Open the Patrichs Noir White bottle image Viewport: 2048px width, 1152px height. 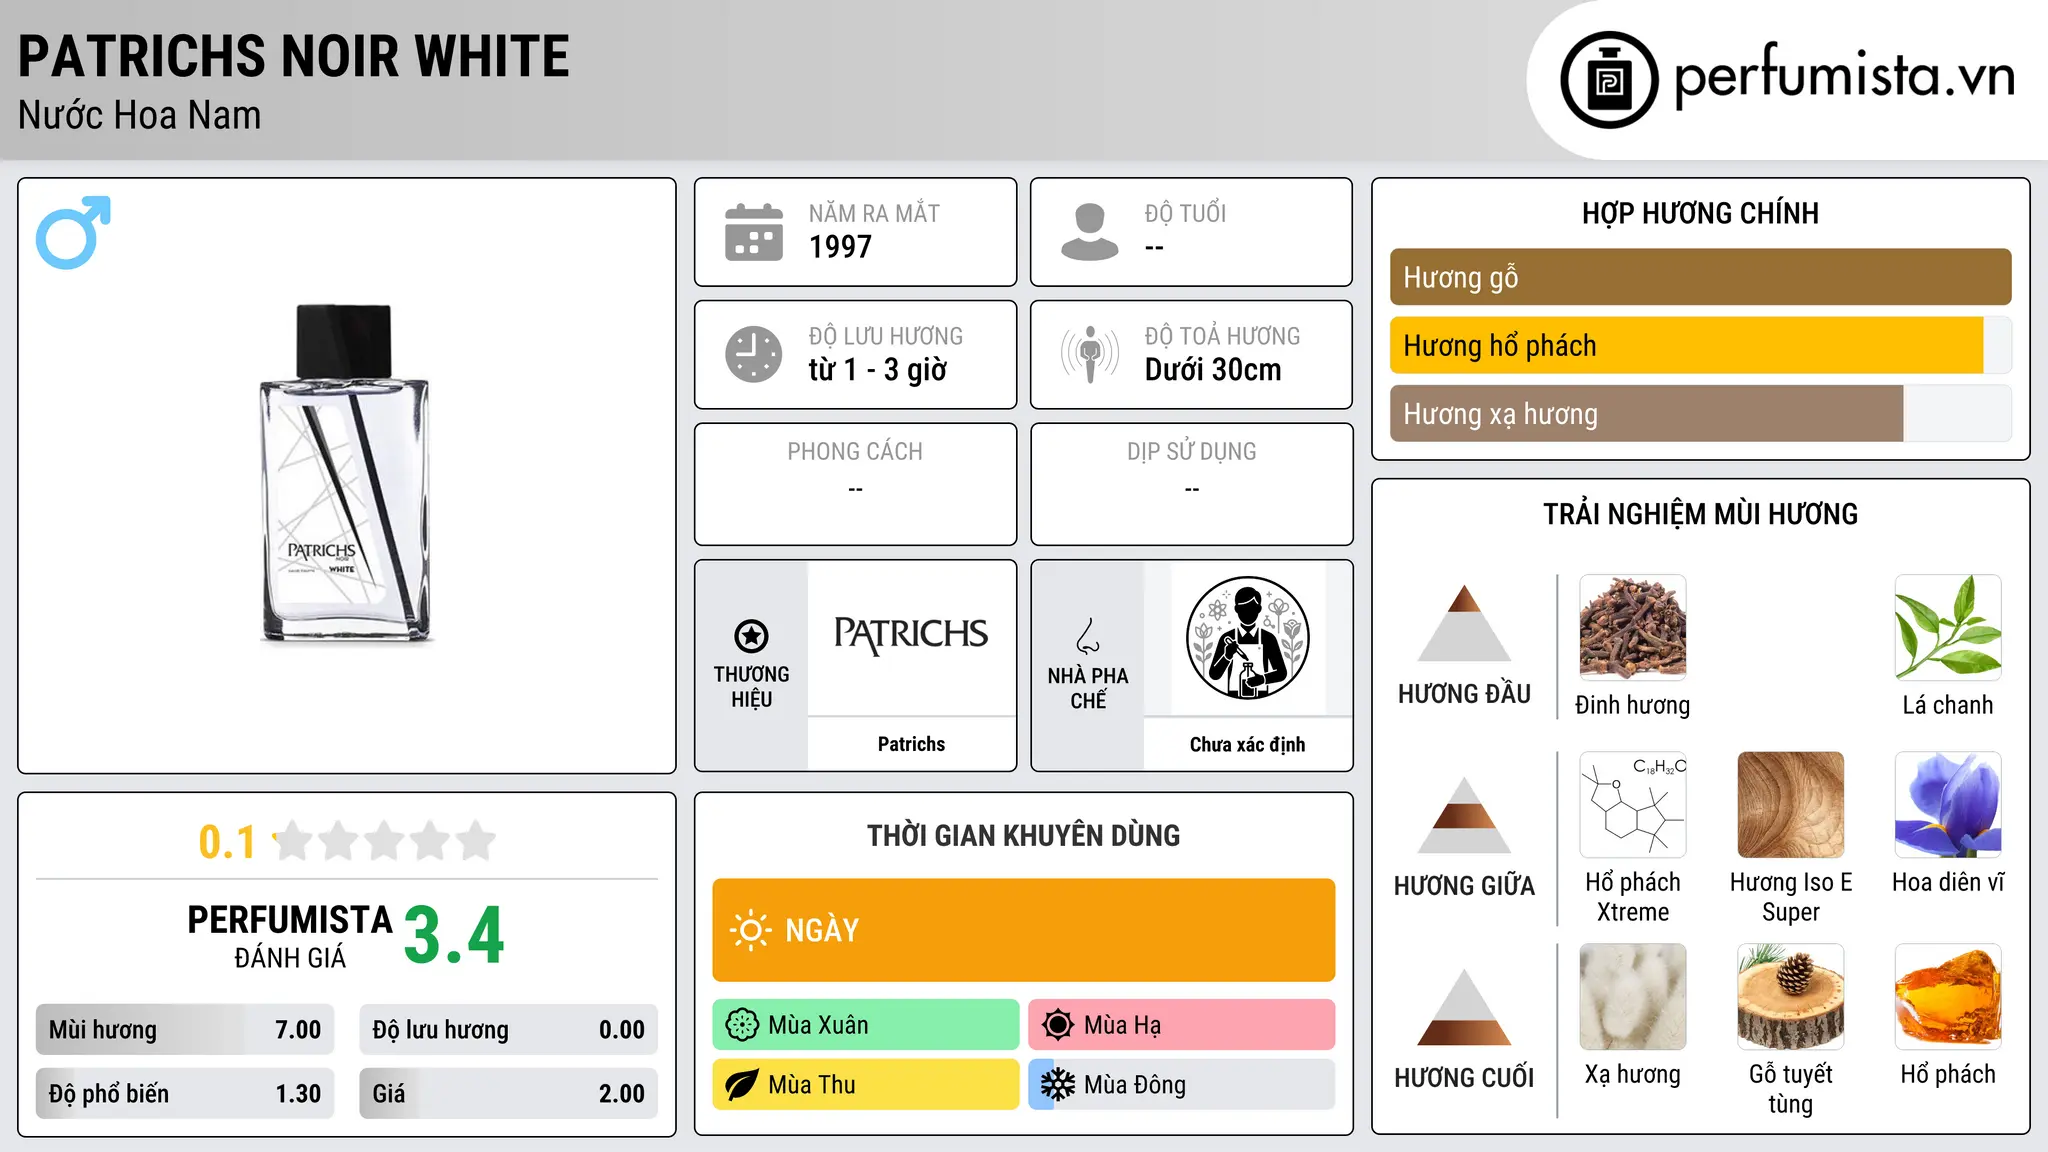tap(346, 474)
